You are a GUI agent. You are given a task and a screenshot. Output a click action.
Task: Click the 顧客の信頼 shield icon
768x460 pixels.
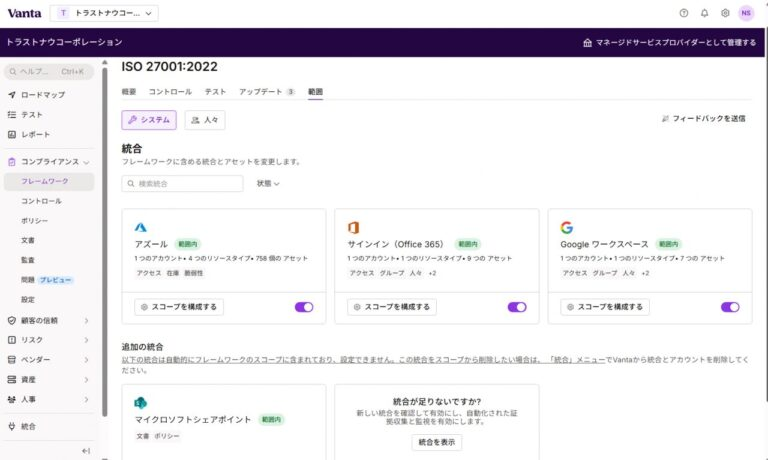[12, 320]
